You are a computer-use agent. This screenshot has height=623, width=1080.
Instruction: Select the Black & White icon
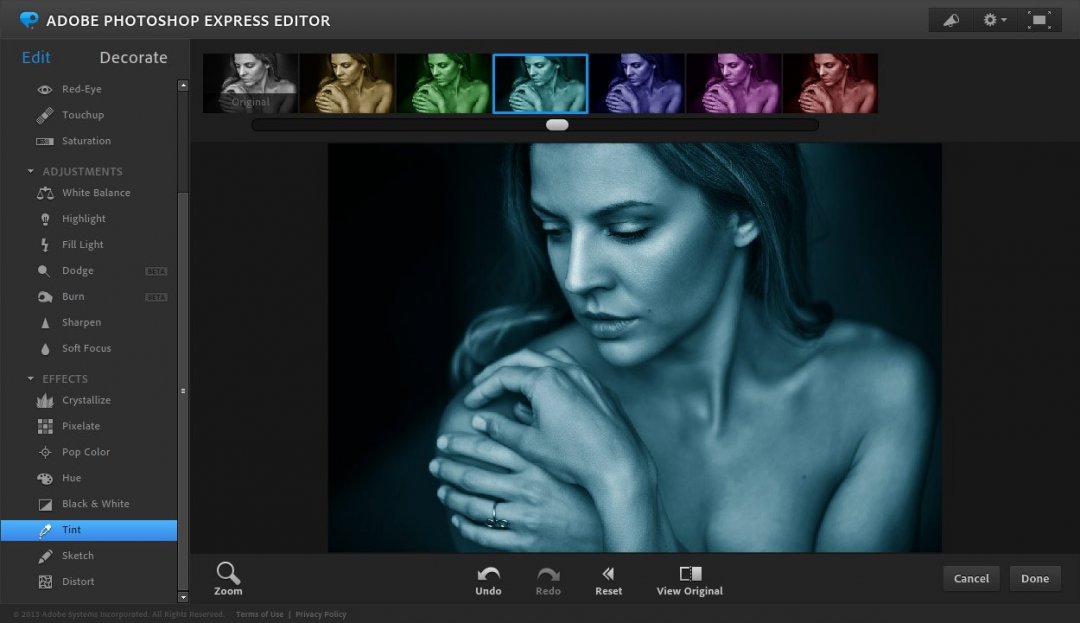45,505
